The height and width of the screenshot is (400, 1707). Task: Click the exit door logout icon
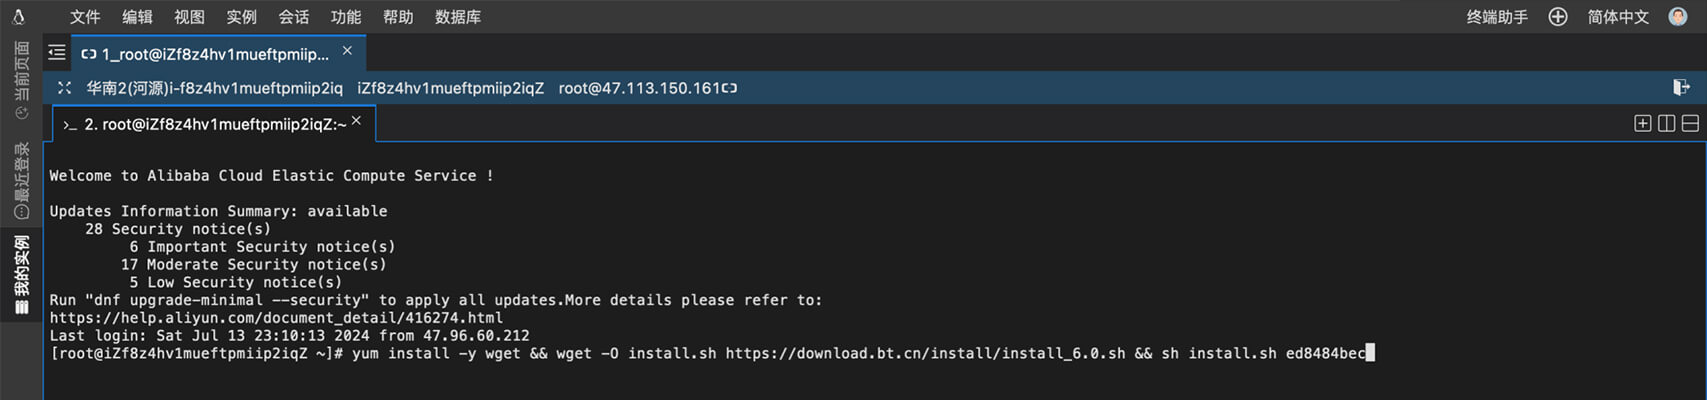point(1682,88)
